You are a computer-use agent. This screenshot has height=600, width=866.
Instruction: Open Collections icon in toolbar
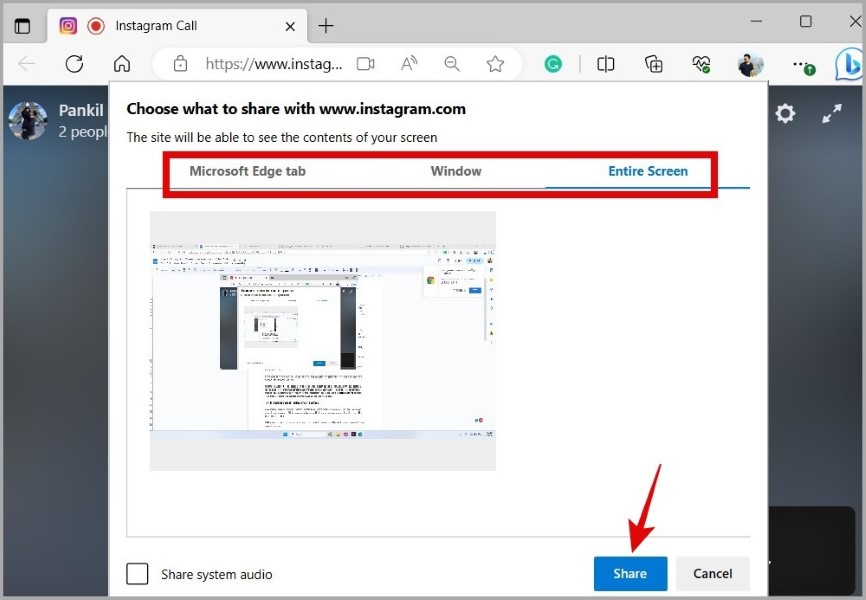653,64
